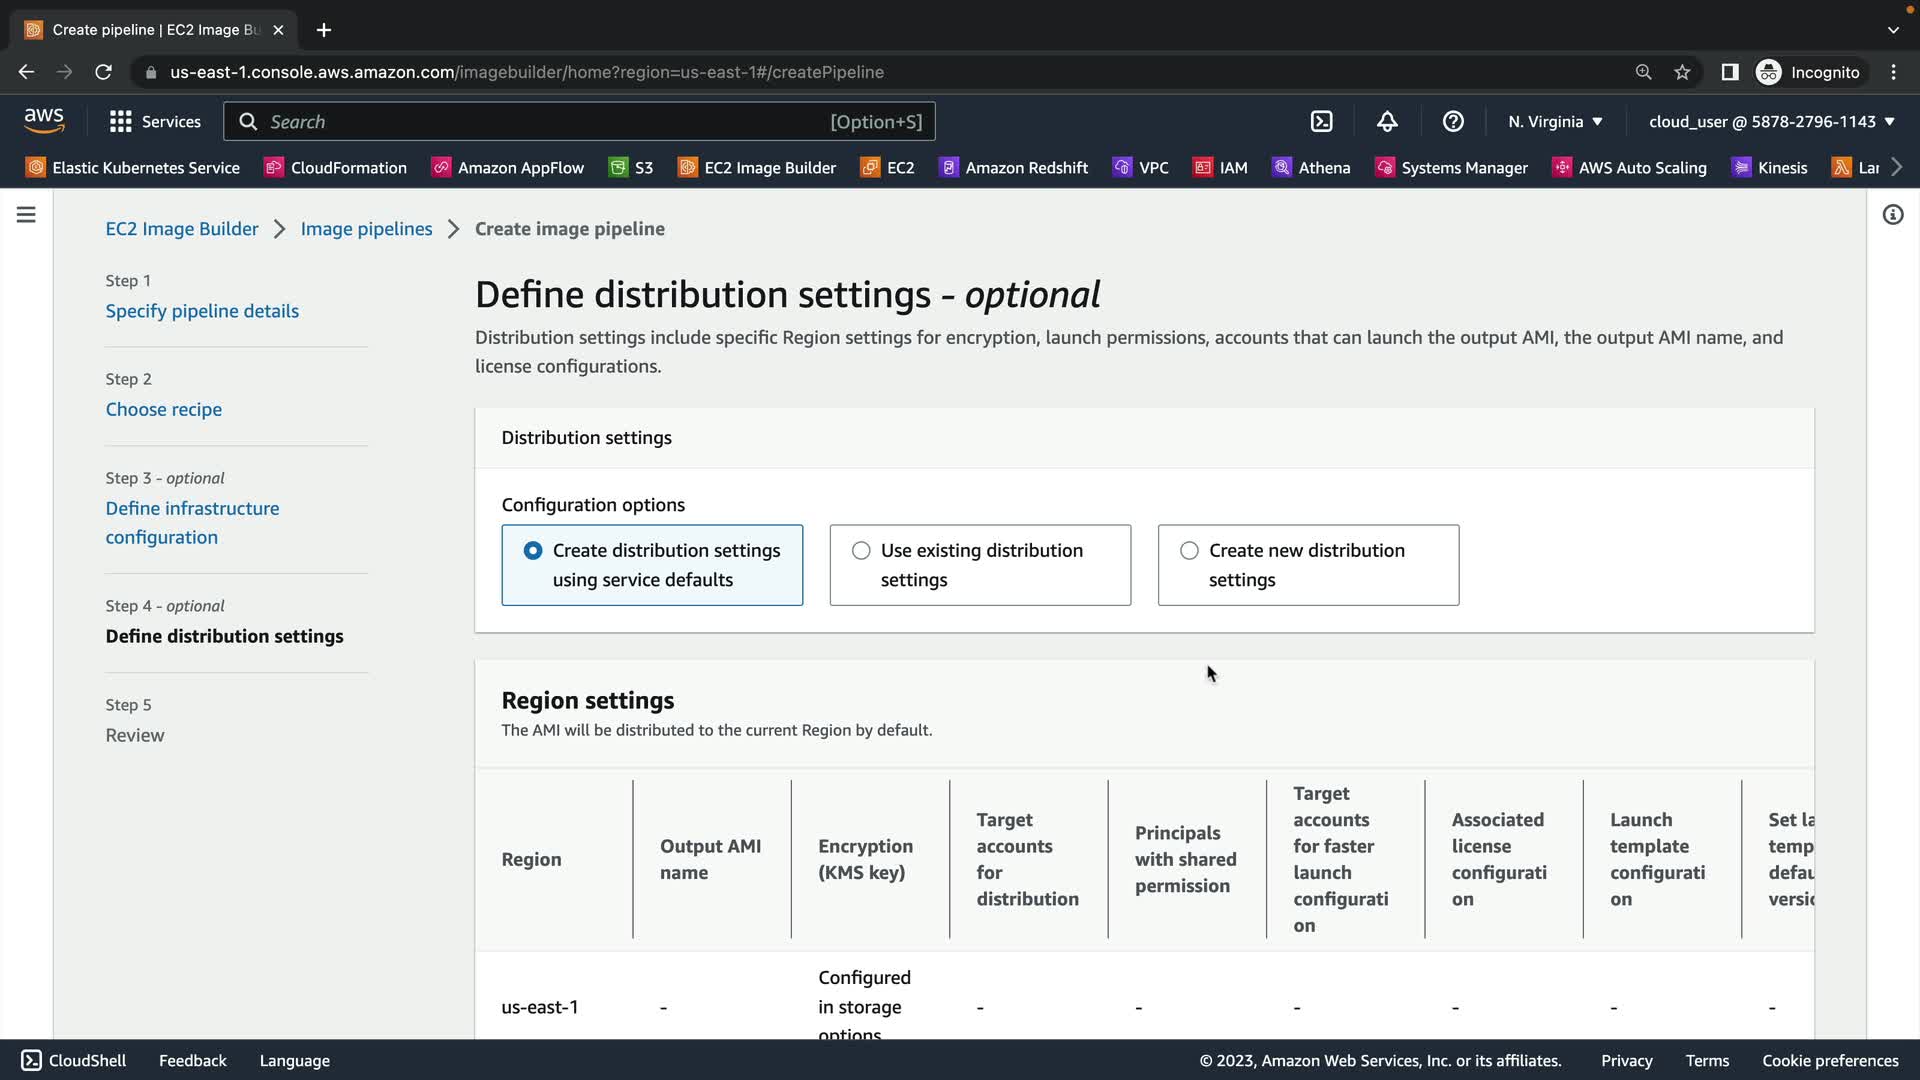
Task: Open the help question mark icon
Action: tap(1453, 121)
